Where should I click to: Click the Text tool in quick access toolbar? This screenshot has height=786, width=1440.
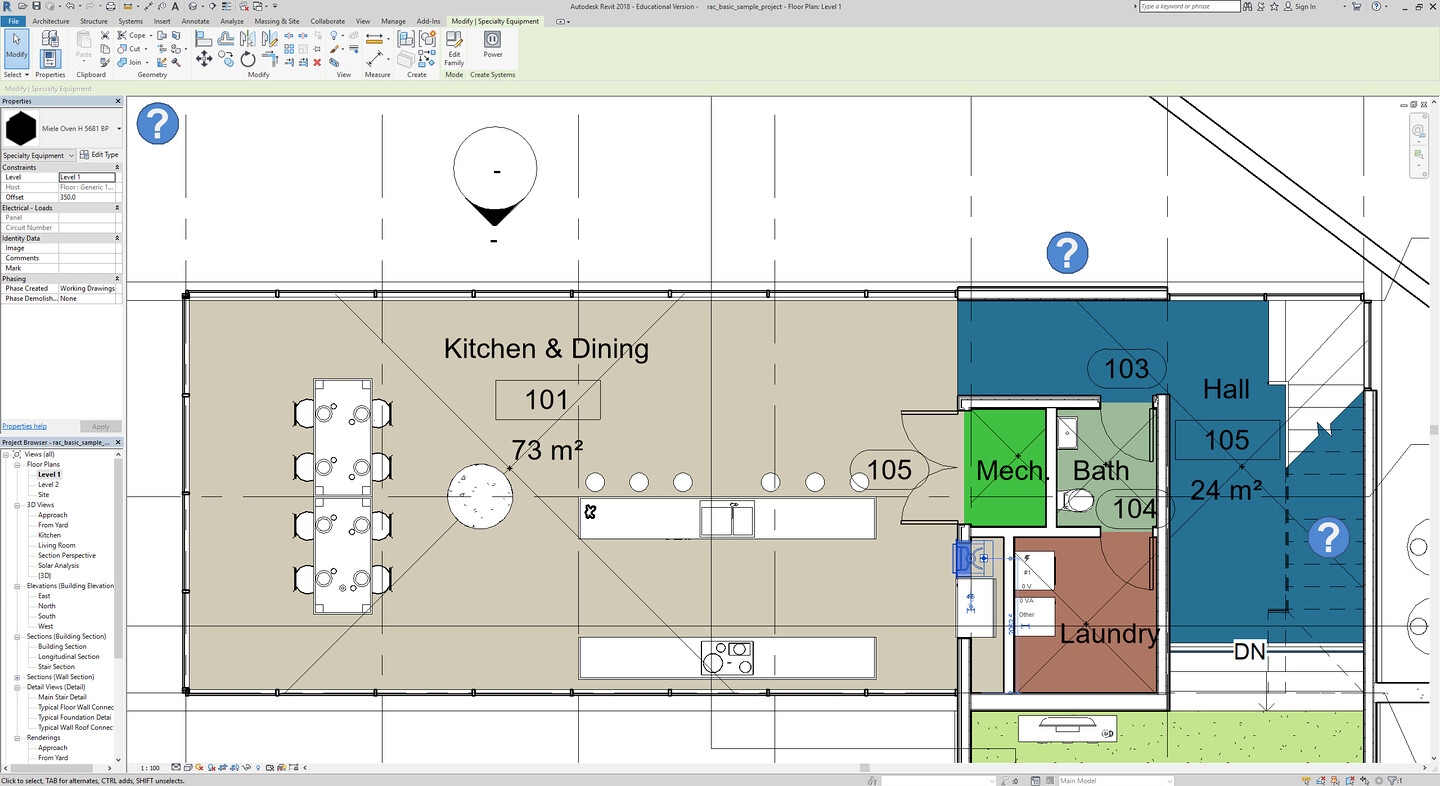point(175,7)
